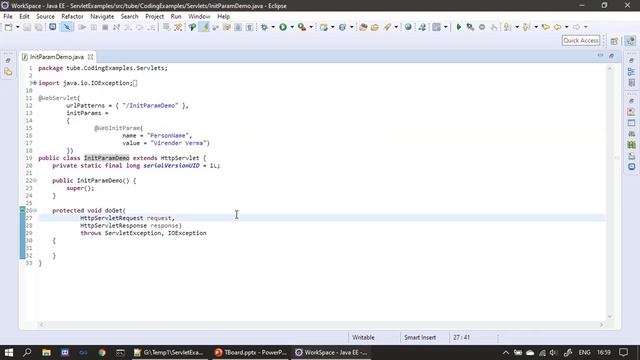This screenshot has height=360, width=640.
Task: Open the Search dropdown arrow
Action: [396, 27]
